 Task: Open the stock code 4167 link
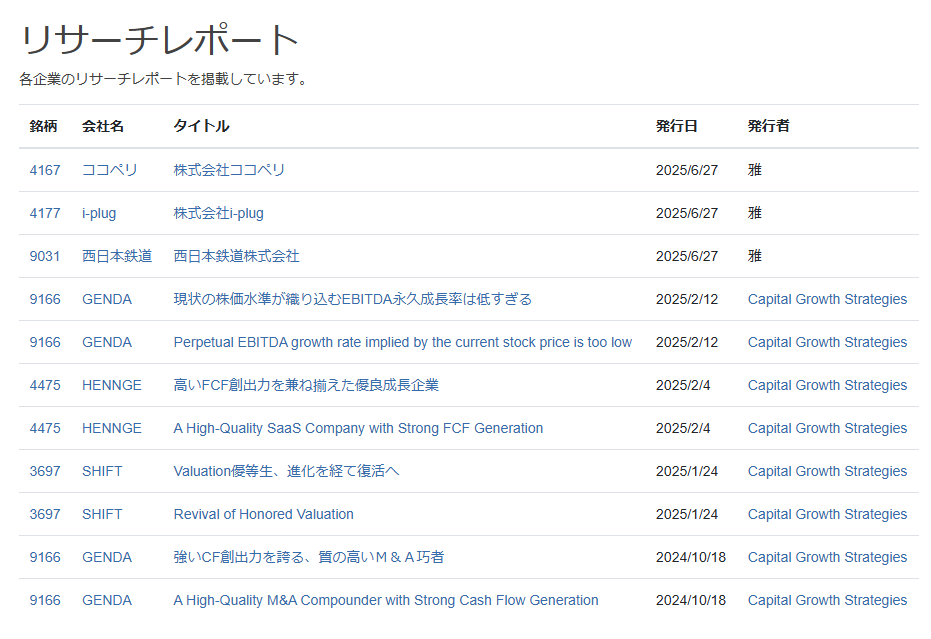pos(41,170)
